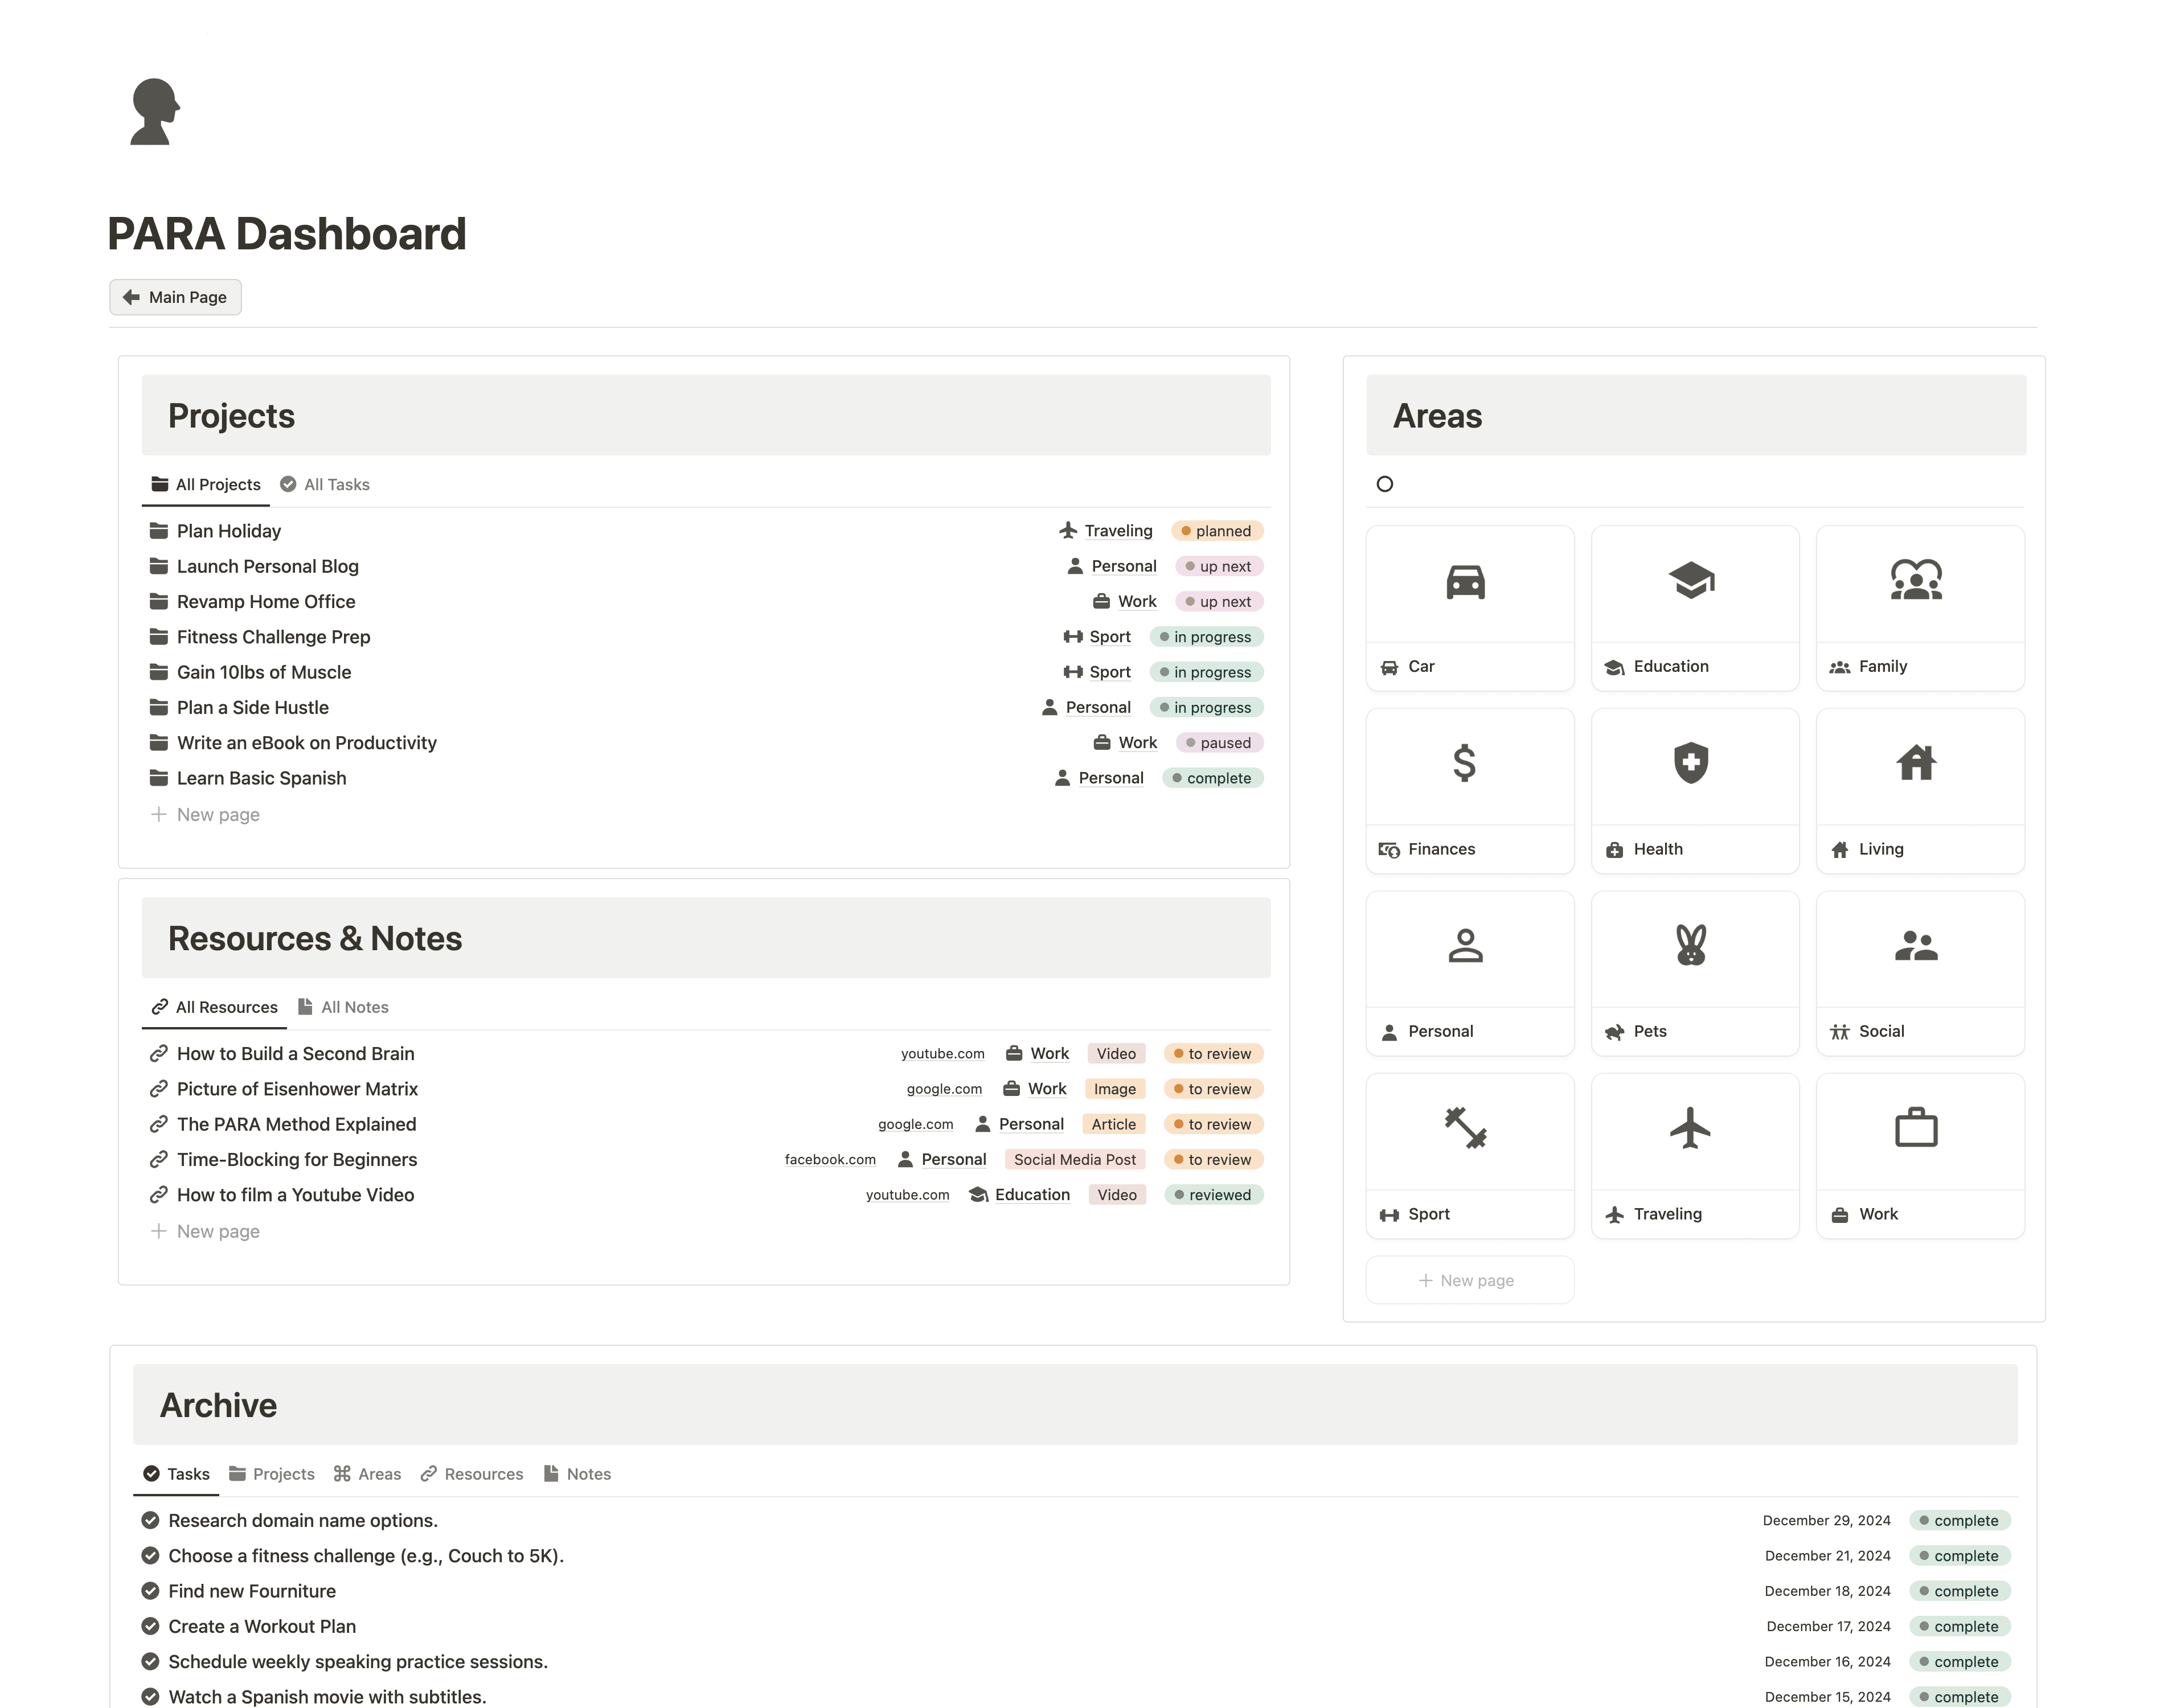Open the Sport dumbbell icon card
The height and width of the screenshot is (1708, 2164).
(x=1465, y=1128)
